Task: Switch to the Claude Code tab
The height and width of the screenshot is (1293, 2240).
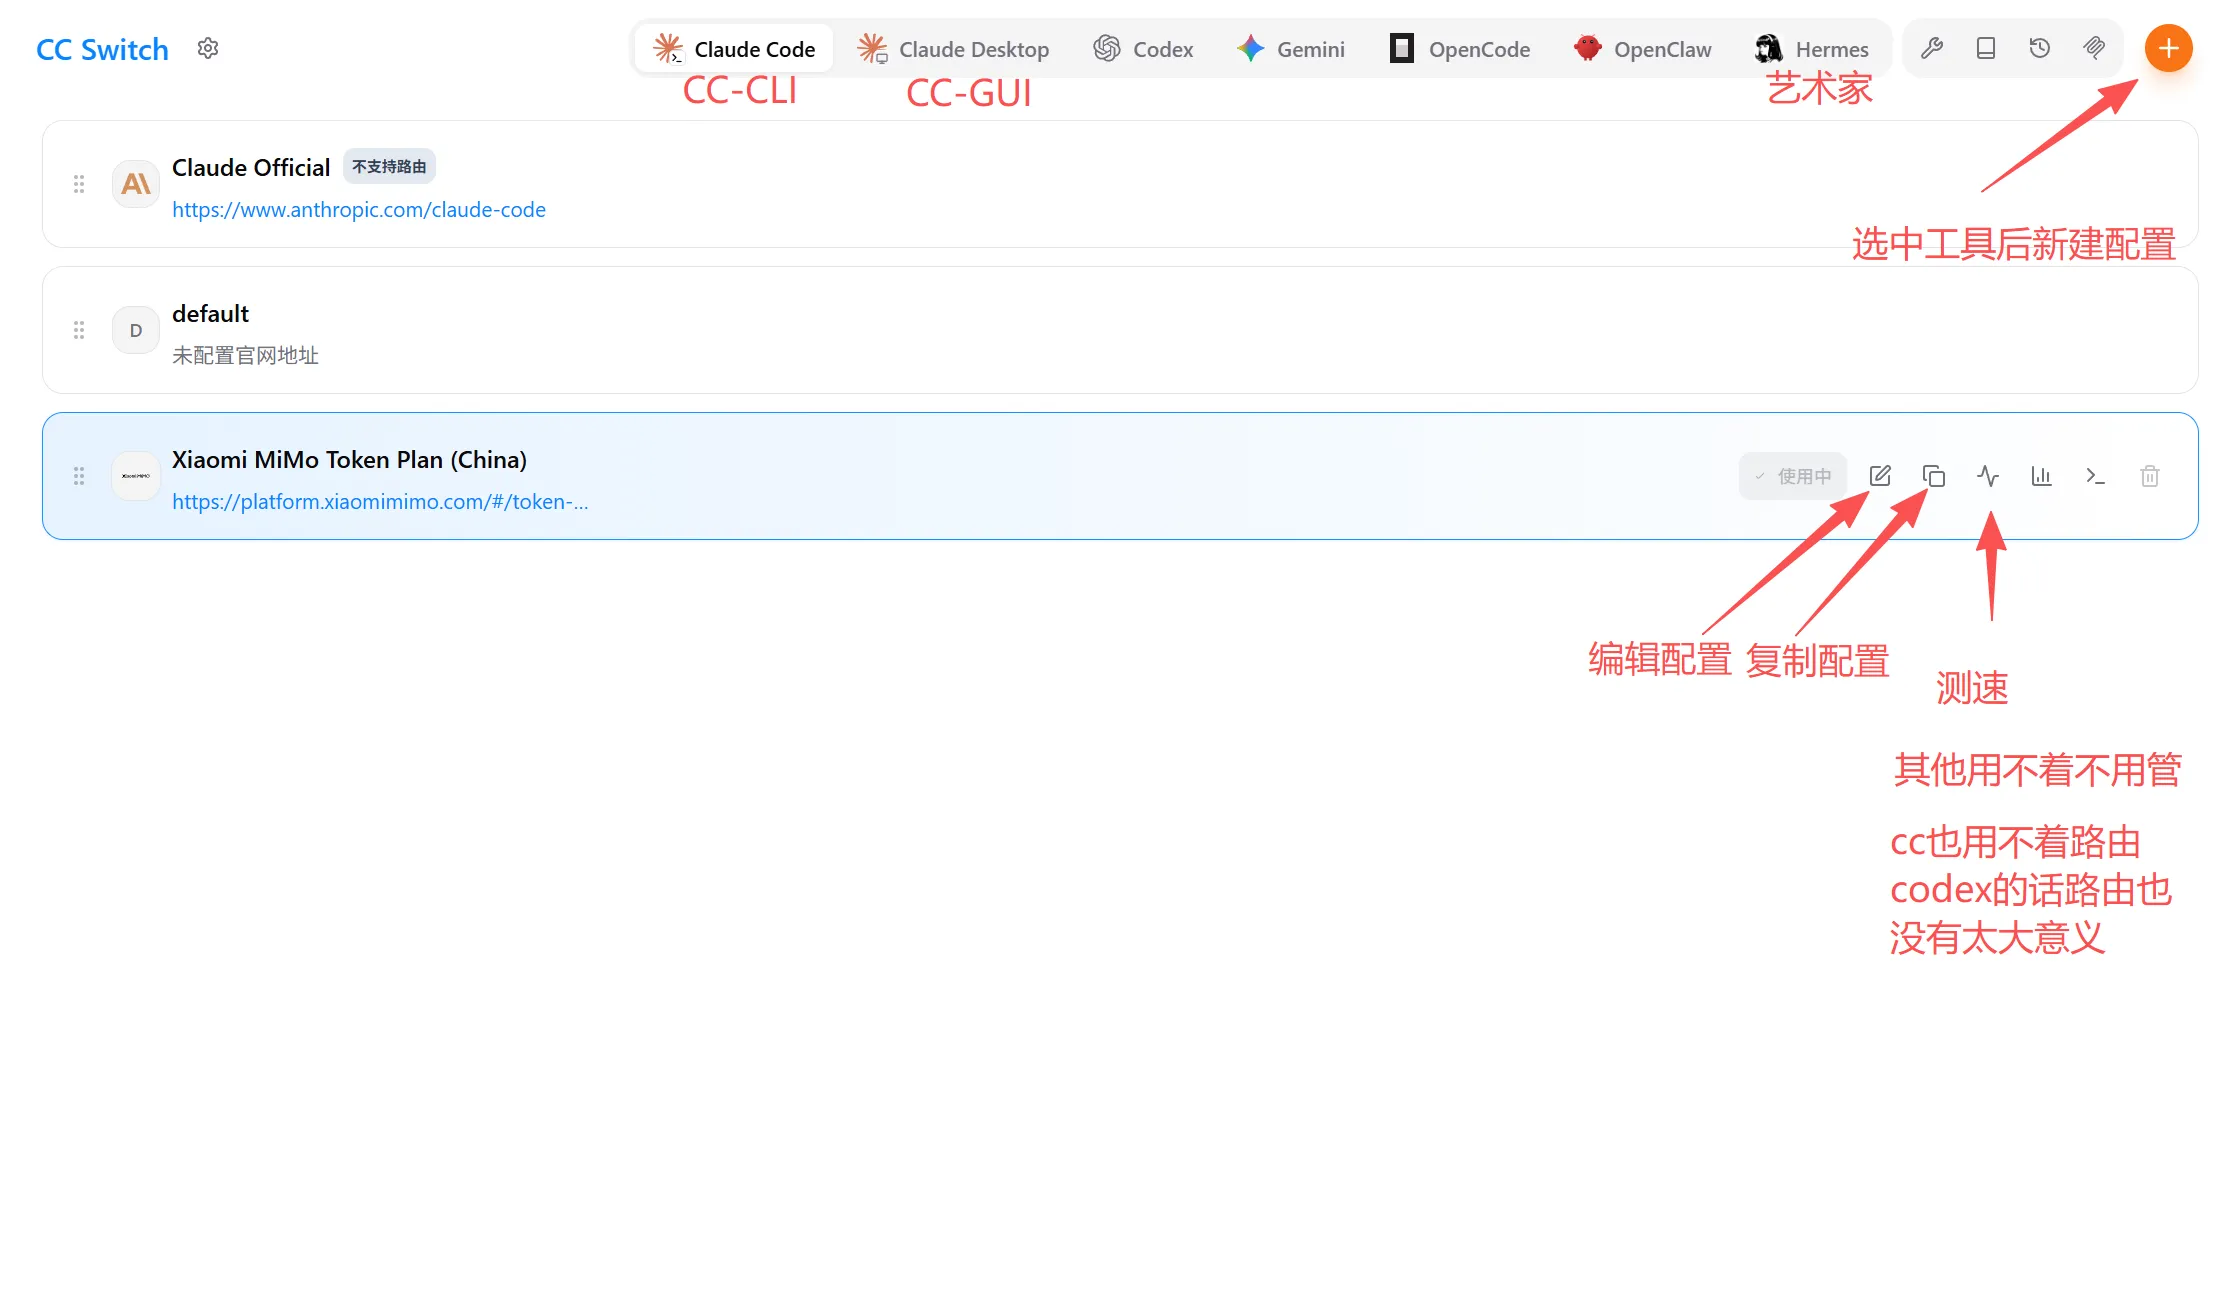Action: point(734,49)
